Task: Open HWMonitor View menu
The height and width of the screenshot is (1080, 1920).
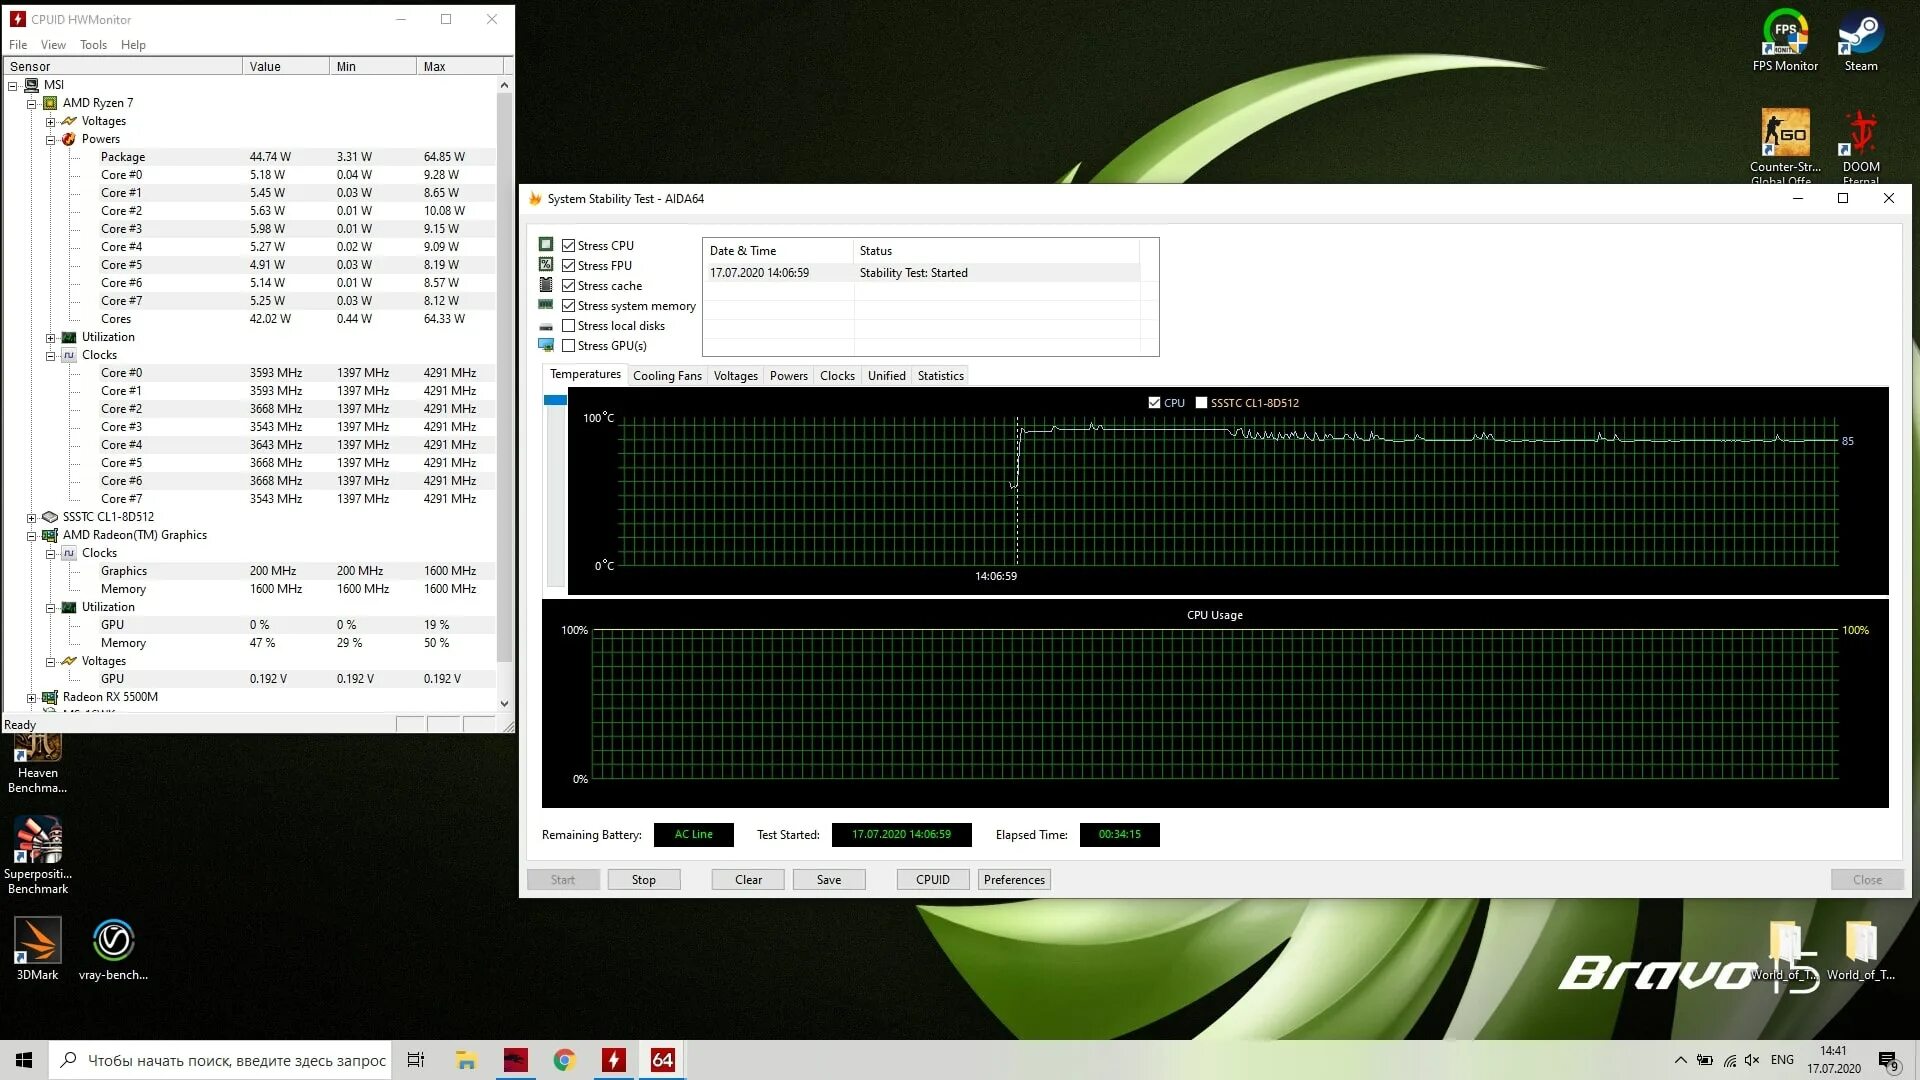Action: 53,45
